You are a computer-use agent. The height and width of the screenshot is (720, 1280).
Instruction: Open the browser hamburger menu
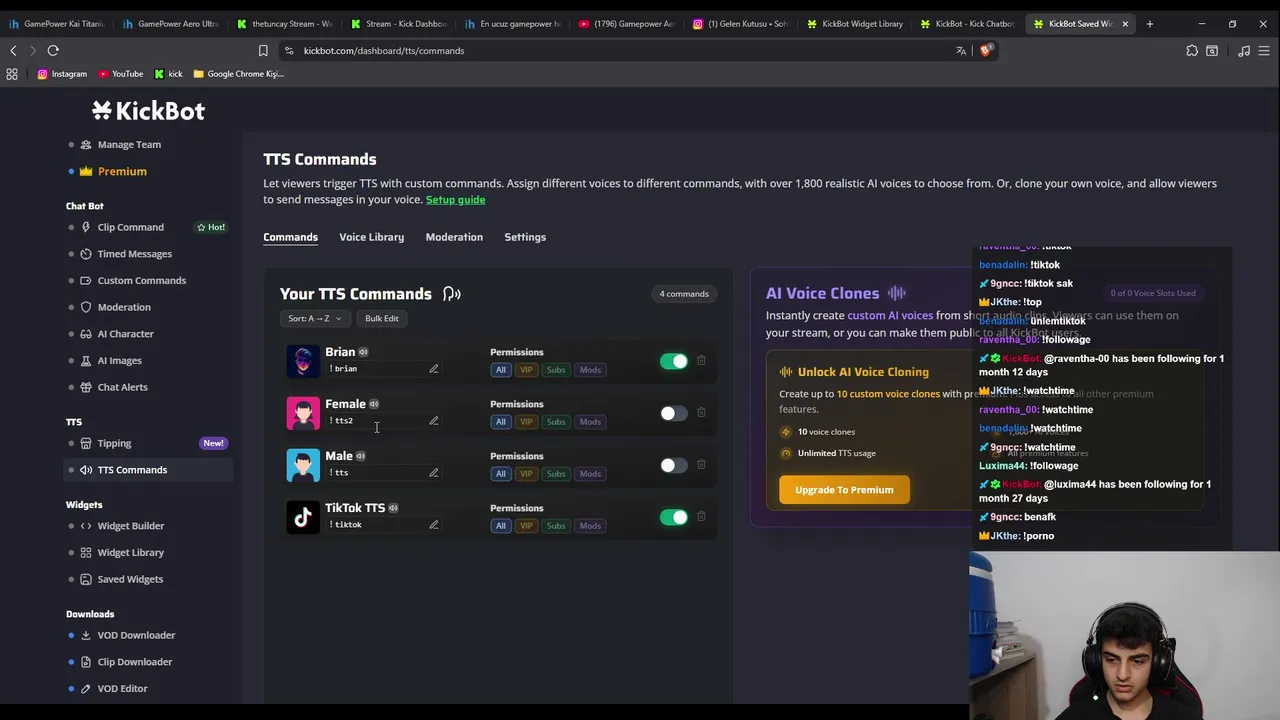pos(1265,50)
